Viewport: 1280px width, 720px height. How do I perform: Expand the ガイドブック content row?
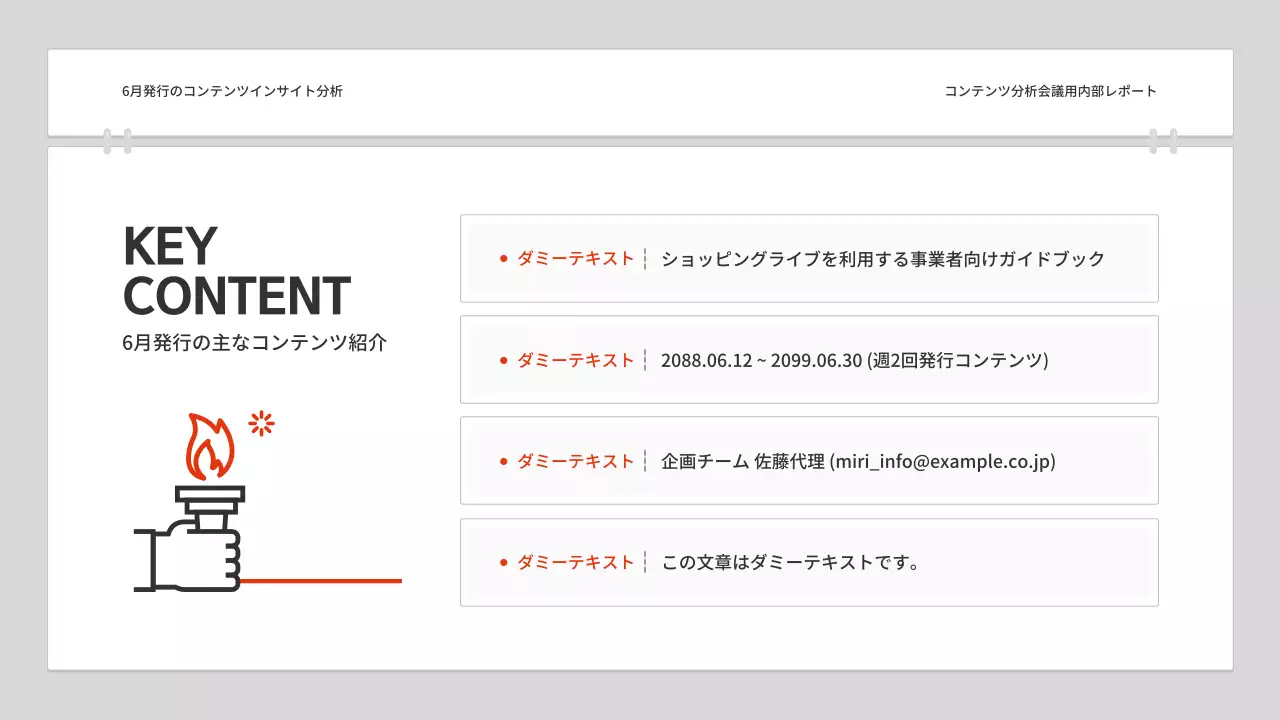(809, 258)
